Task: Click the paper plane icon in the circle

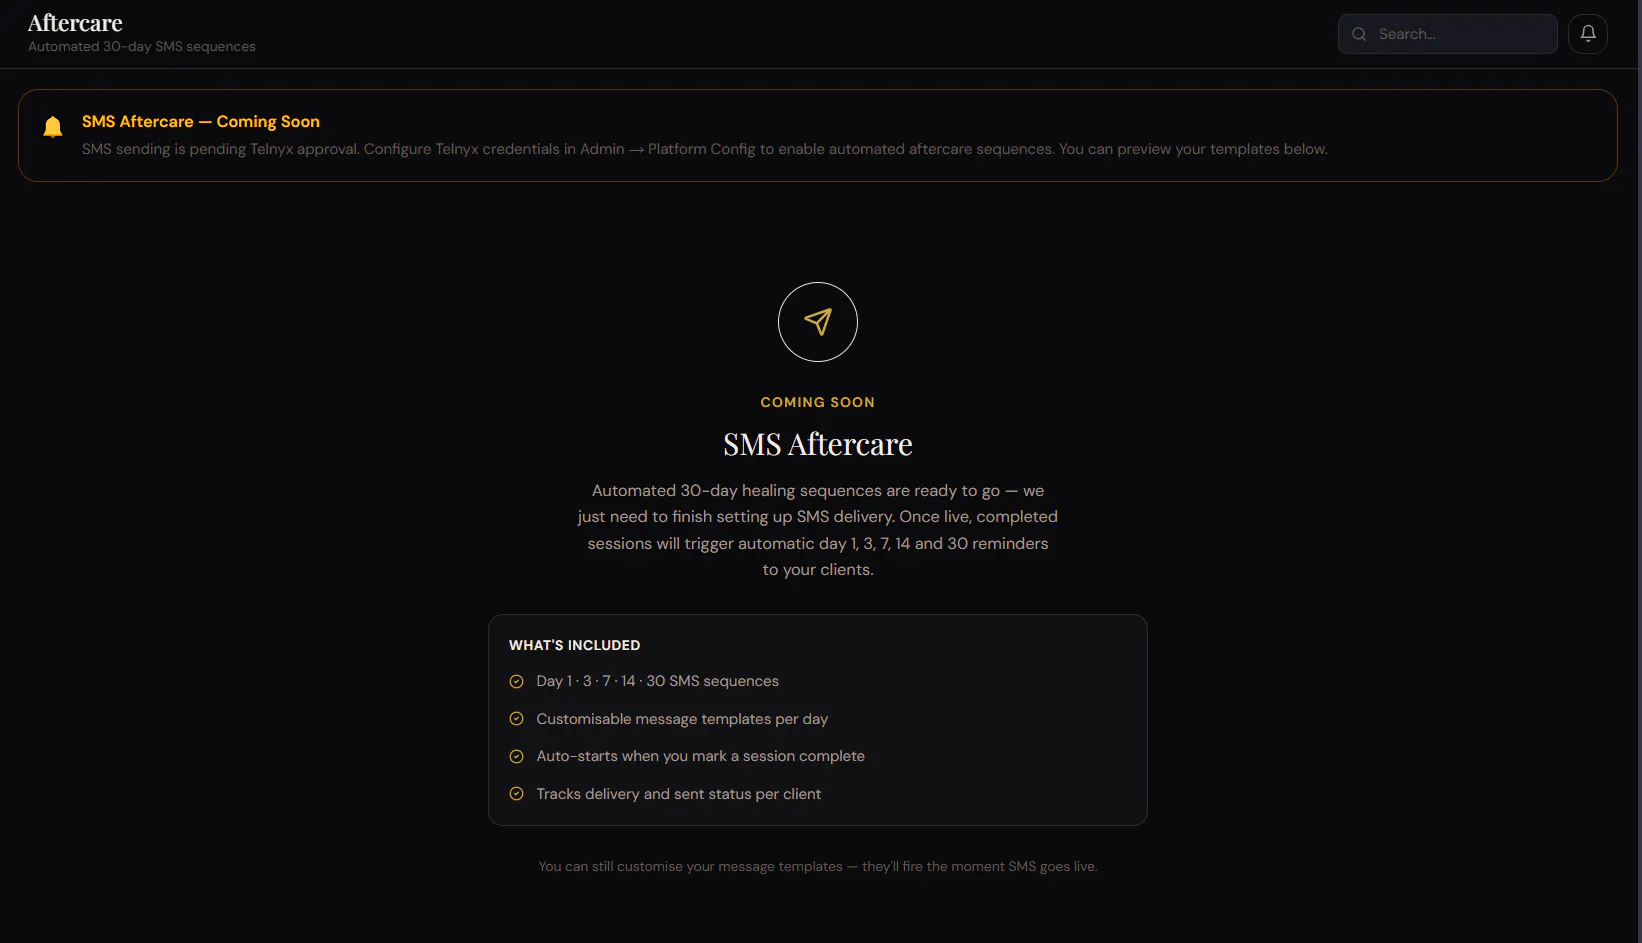Action: point(818,322)
